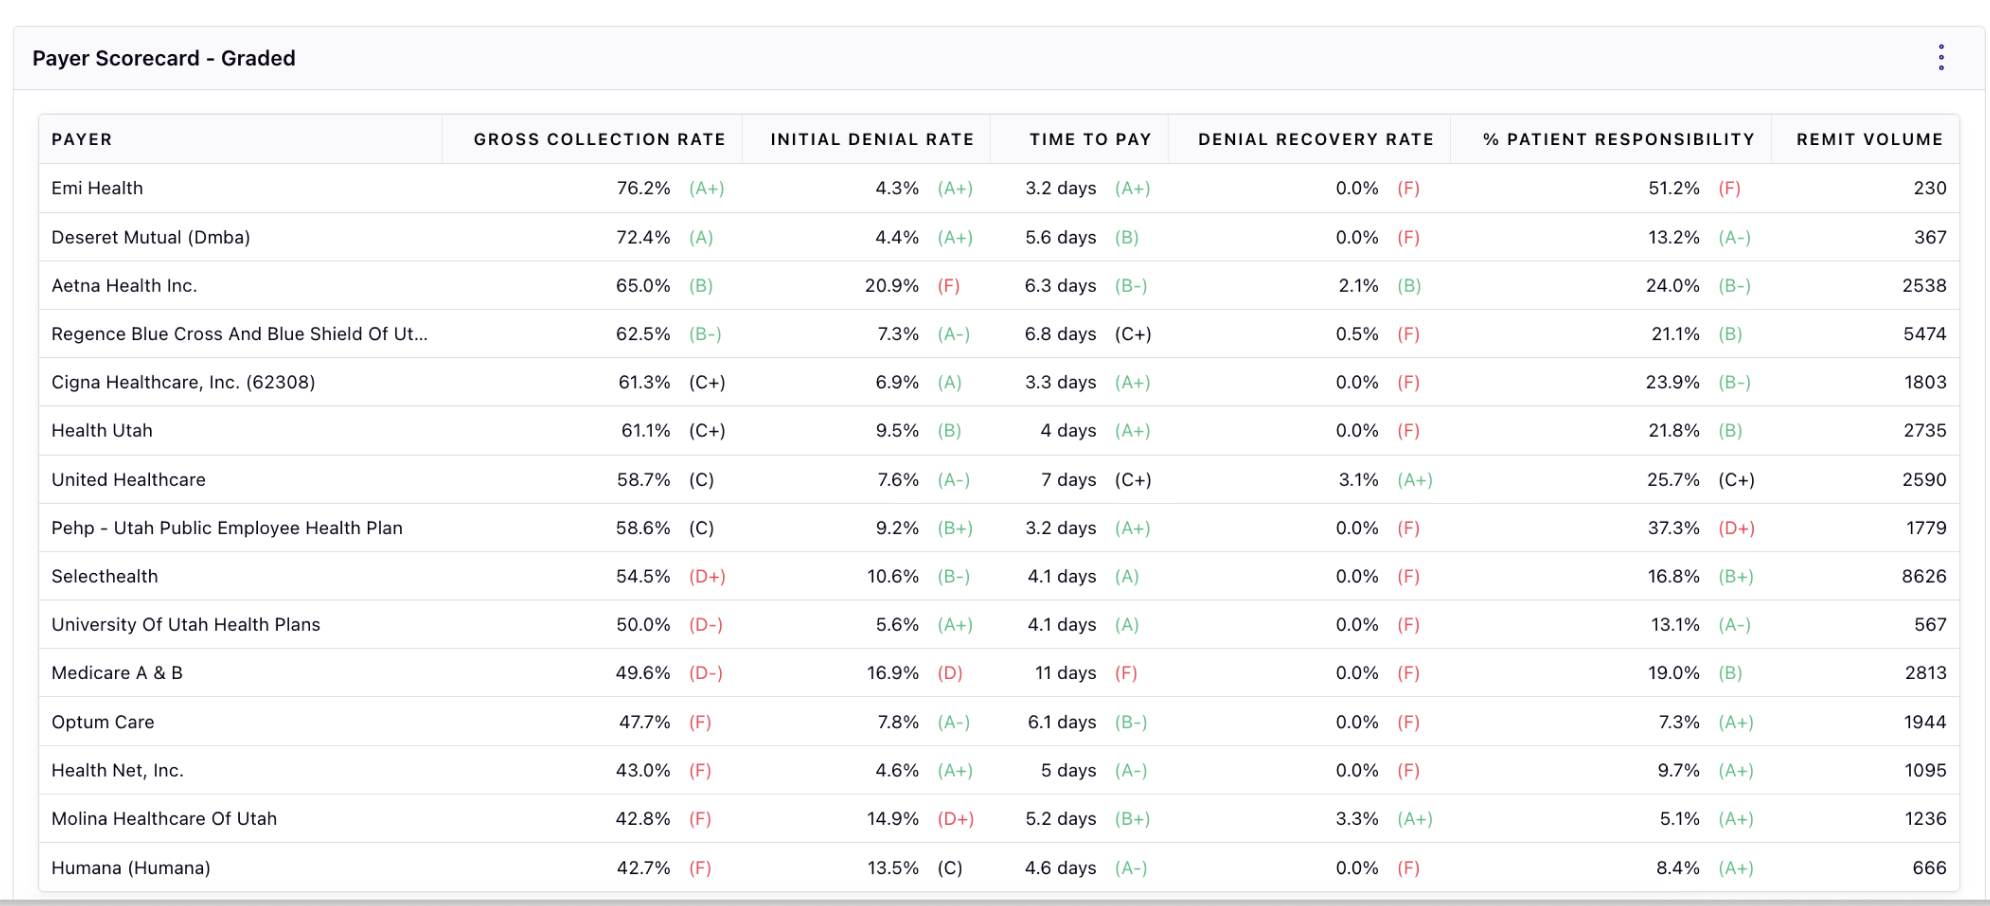Sort by % Patient Responsibility header

point(1618,139)
